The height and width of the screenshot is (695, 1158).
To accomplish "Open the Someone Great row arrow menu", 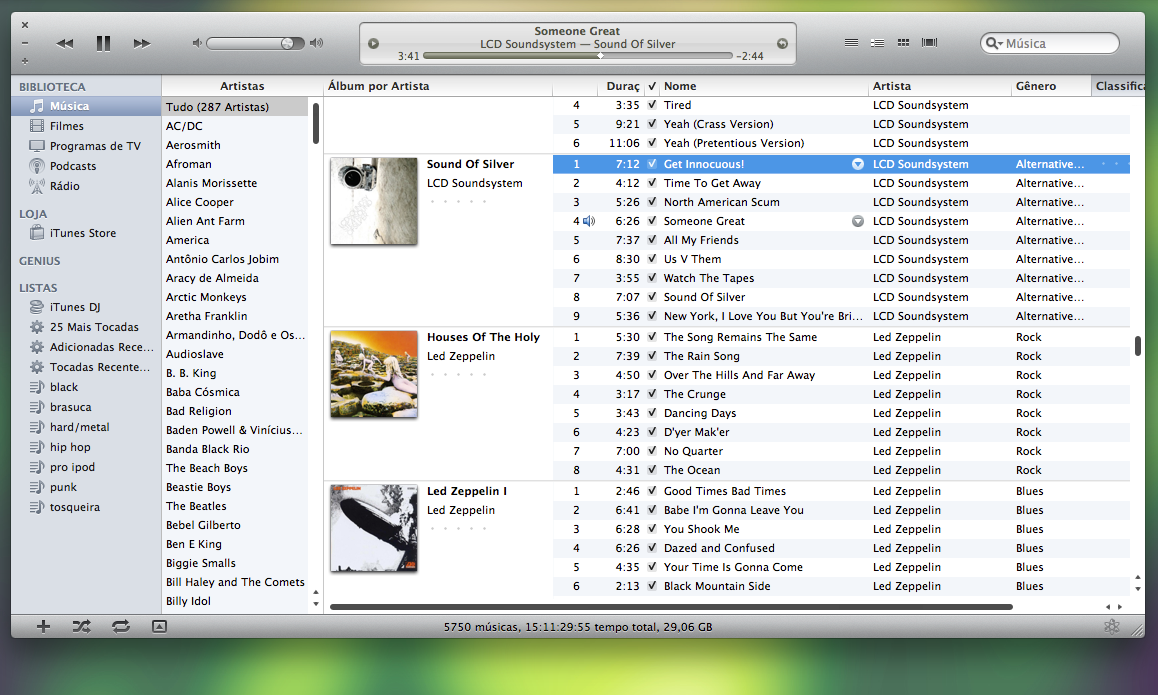I will pos(857,221).
